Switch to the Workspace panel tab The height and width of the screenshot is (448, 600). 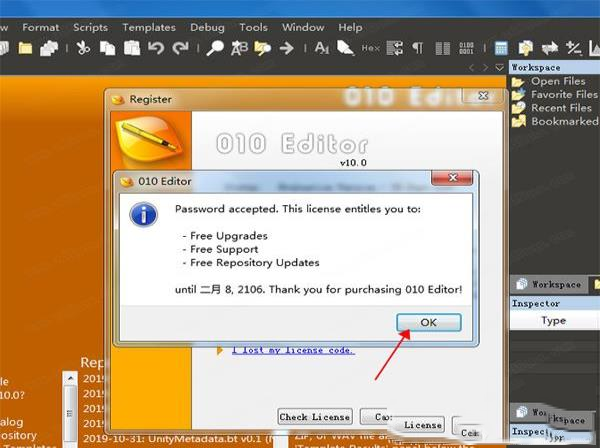coord(549,284)
